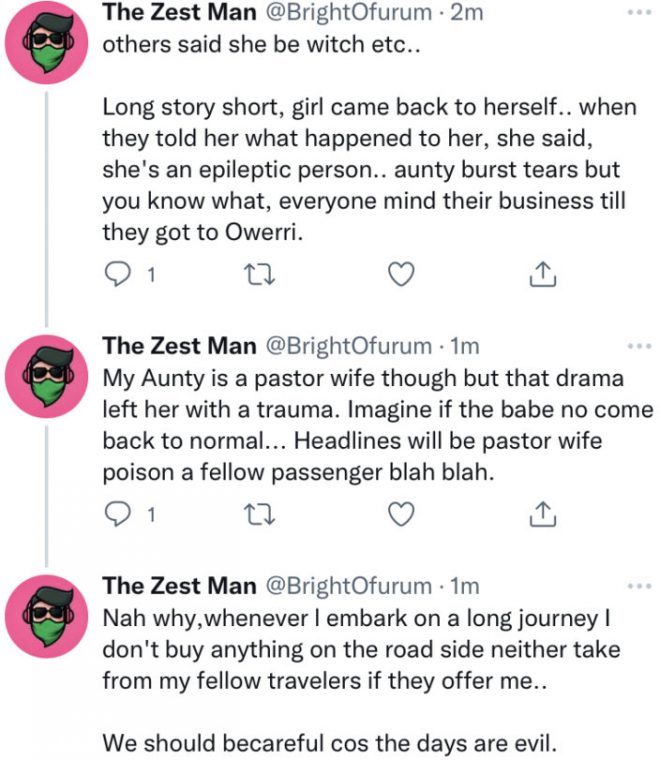Screen dimensions: 660x760
Task: Retweet the pastor wife trauma tweet
Action: (x=258, y=514)
